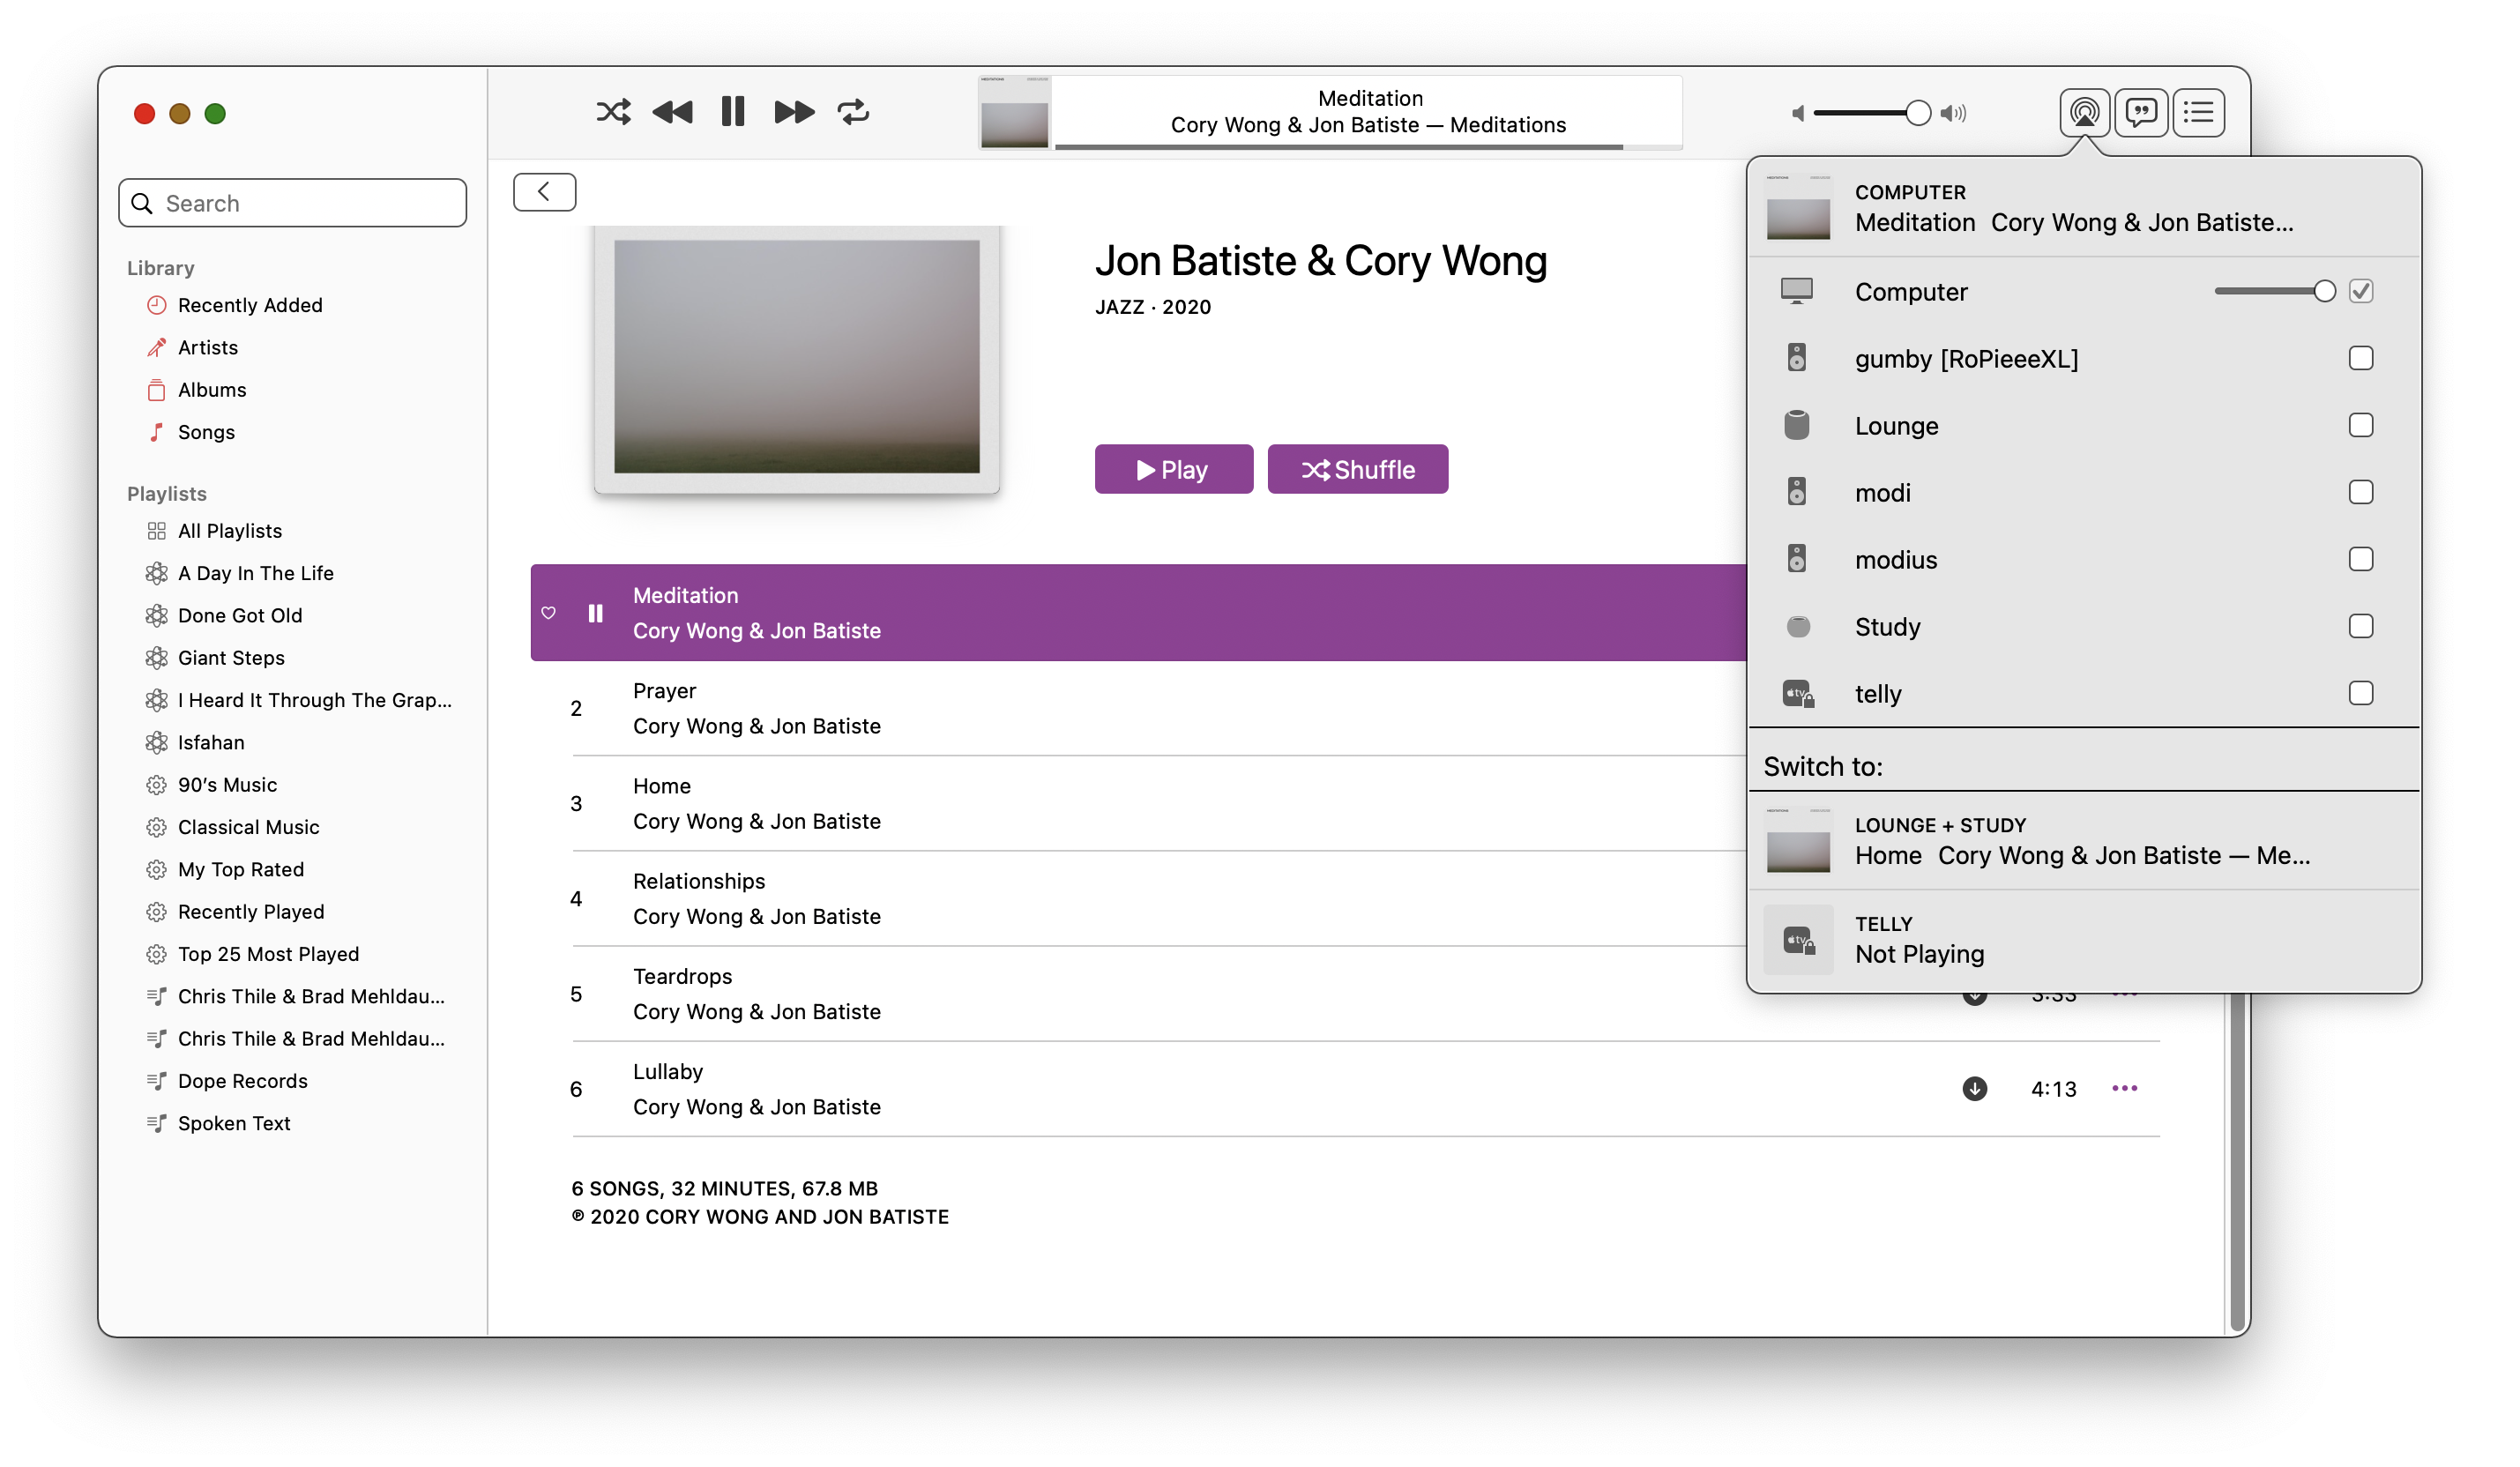Image resolution: width=2520 pixels, height=1467 pixels.
Task: Toggle shuffle playback in the toolbar
Action: (x=613, y=112)
